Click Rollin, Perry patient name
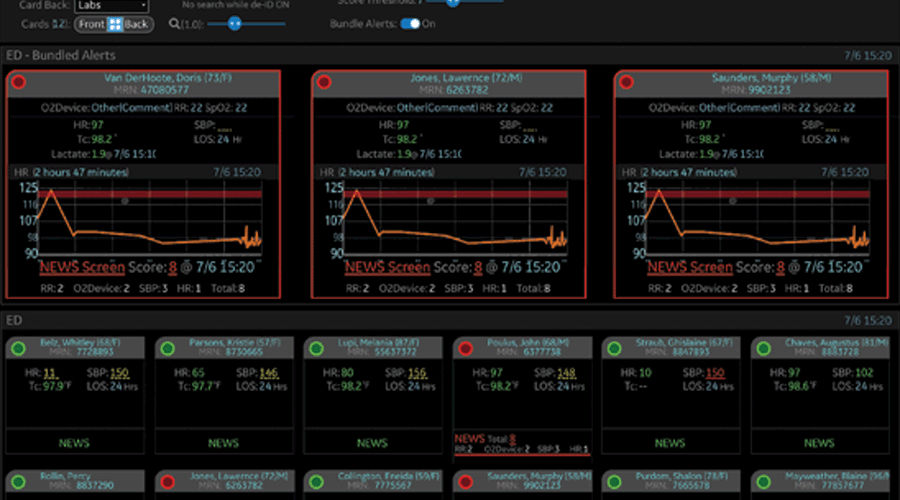Image resolution: width=900 pixels, height=500 pixels. click(x=65, y=476)
